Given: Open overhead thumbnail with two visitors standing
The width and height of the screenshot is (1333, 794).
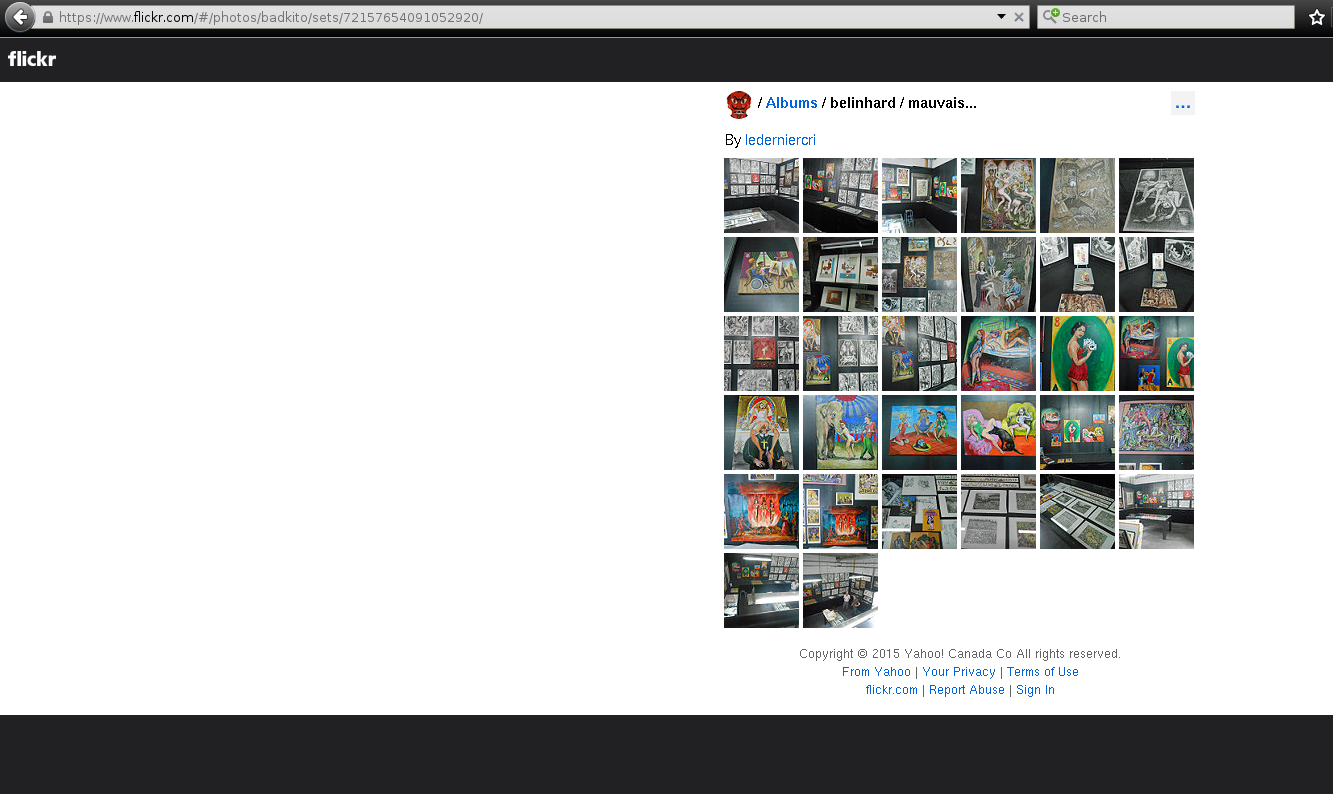Looking at the screenshot, I should tap(840, 590).
